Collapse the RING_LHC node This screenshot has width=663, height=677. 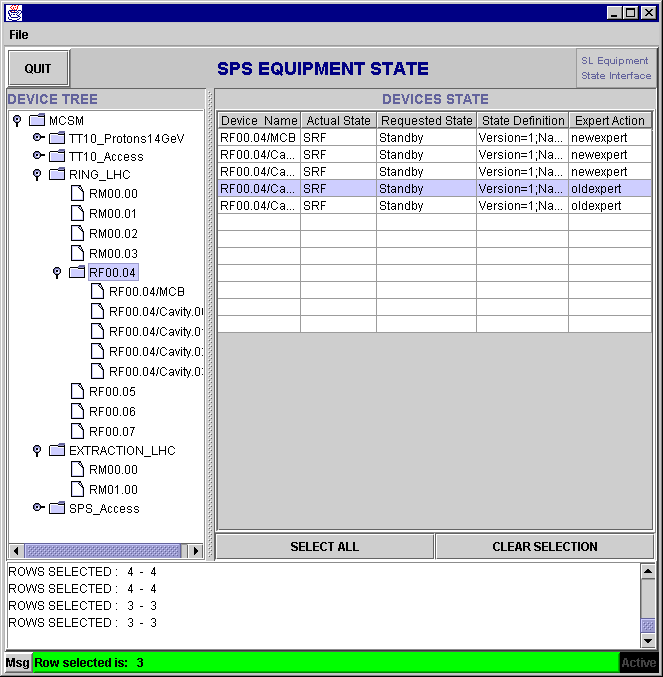(x=37, y=174)
